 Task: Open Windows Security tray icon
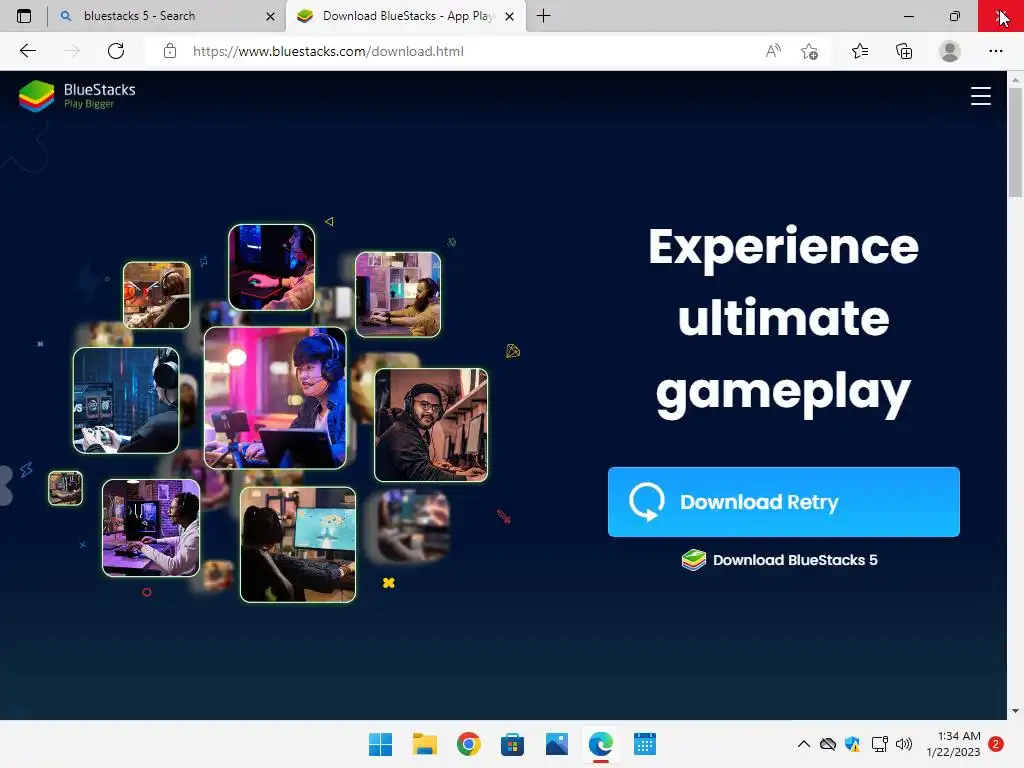pyautogui.click(x=852, y=744)
